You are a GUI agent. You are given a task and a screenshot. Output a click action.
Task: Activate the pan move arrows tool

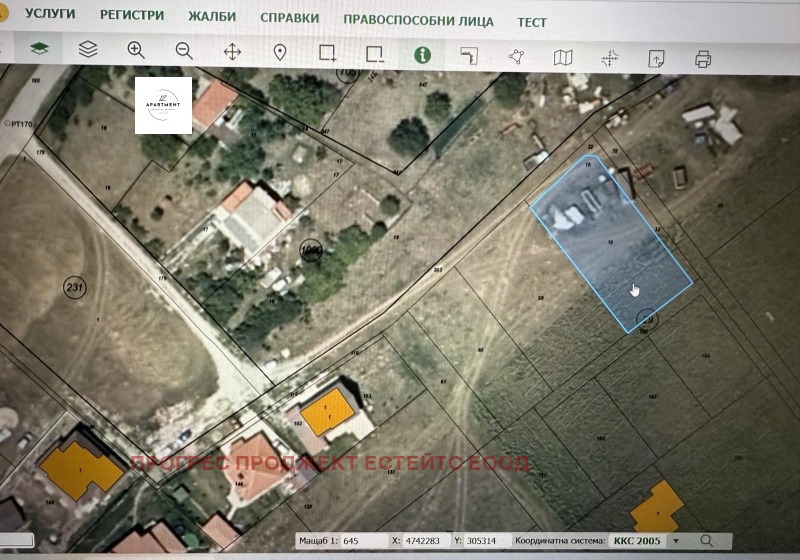(232, 51)
